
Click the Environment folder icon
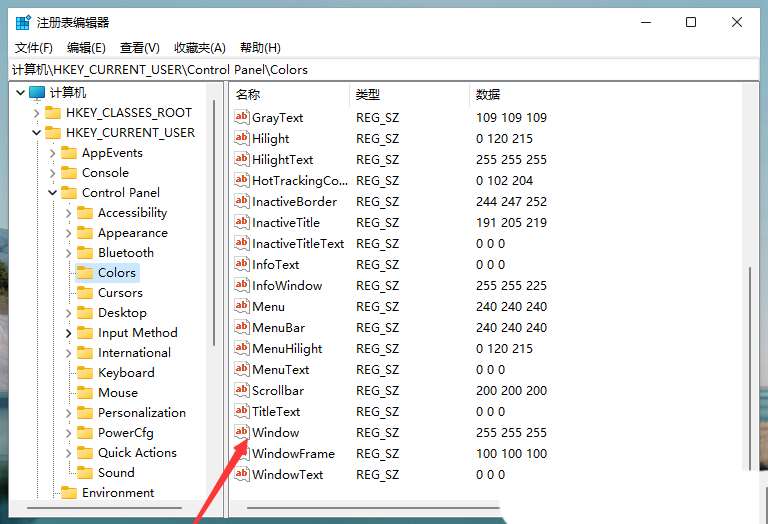(x=69, y=493)
